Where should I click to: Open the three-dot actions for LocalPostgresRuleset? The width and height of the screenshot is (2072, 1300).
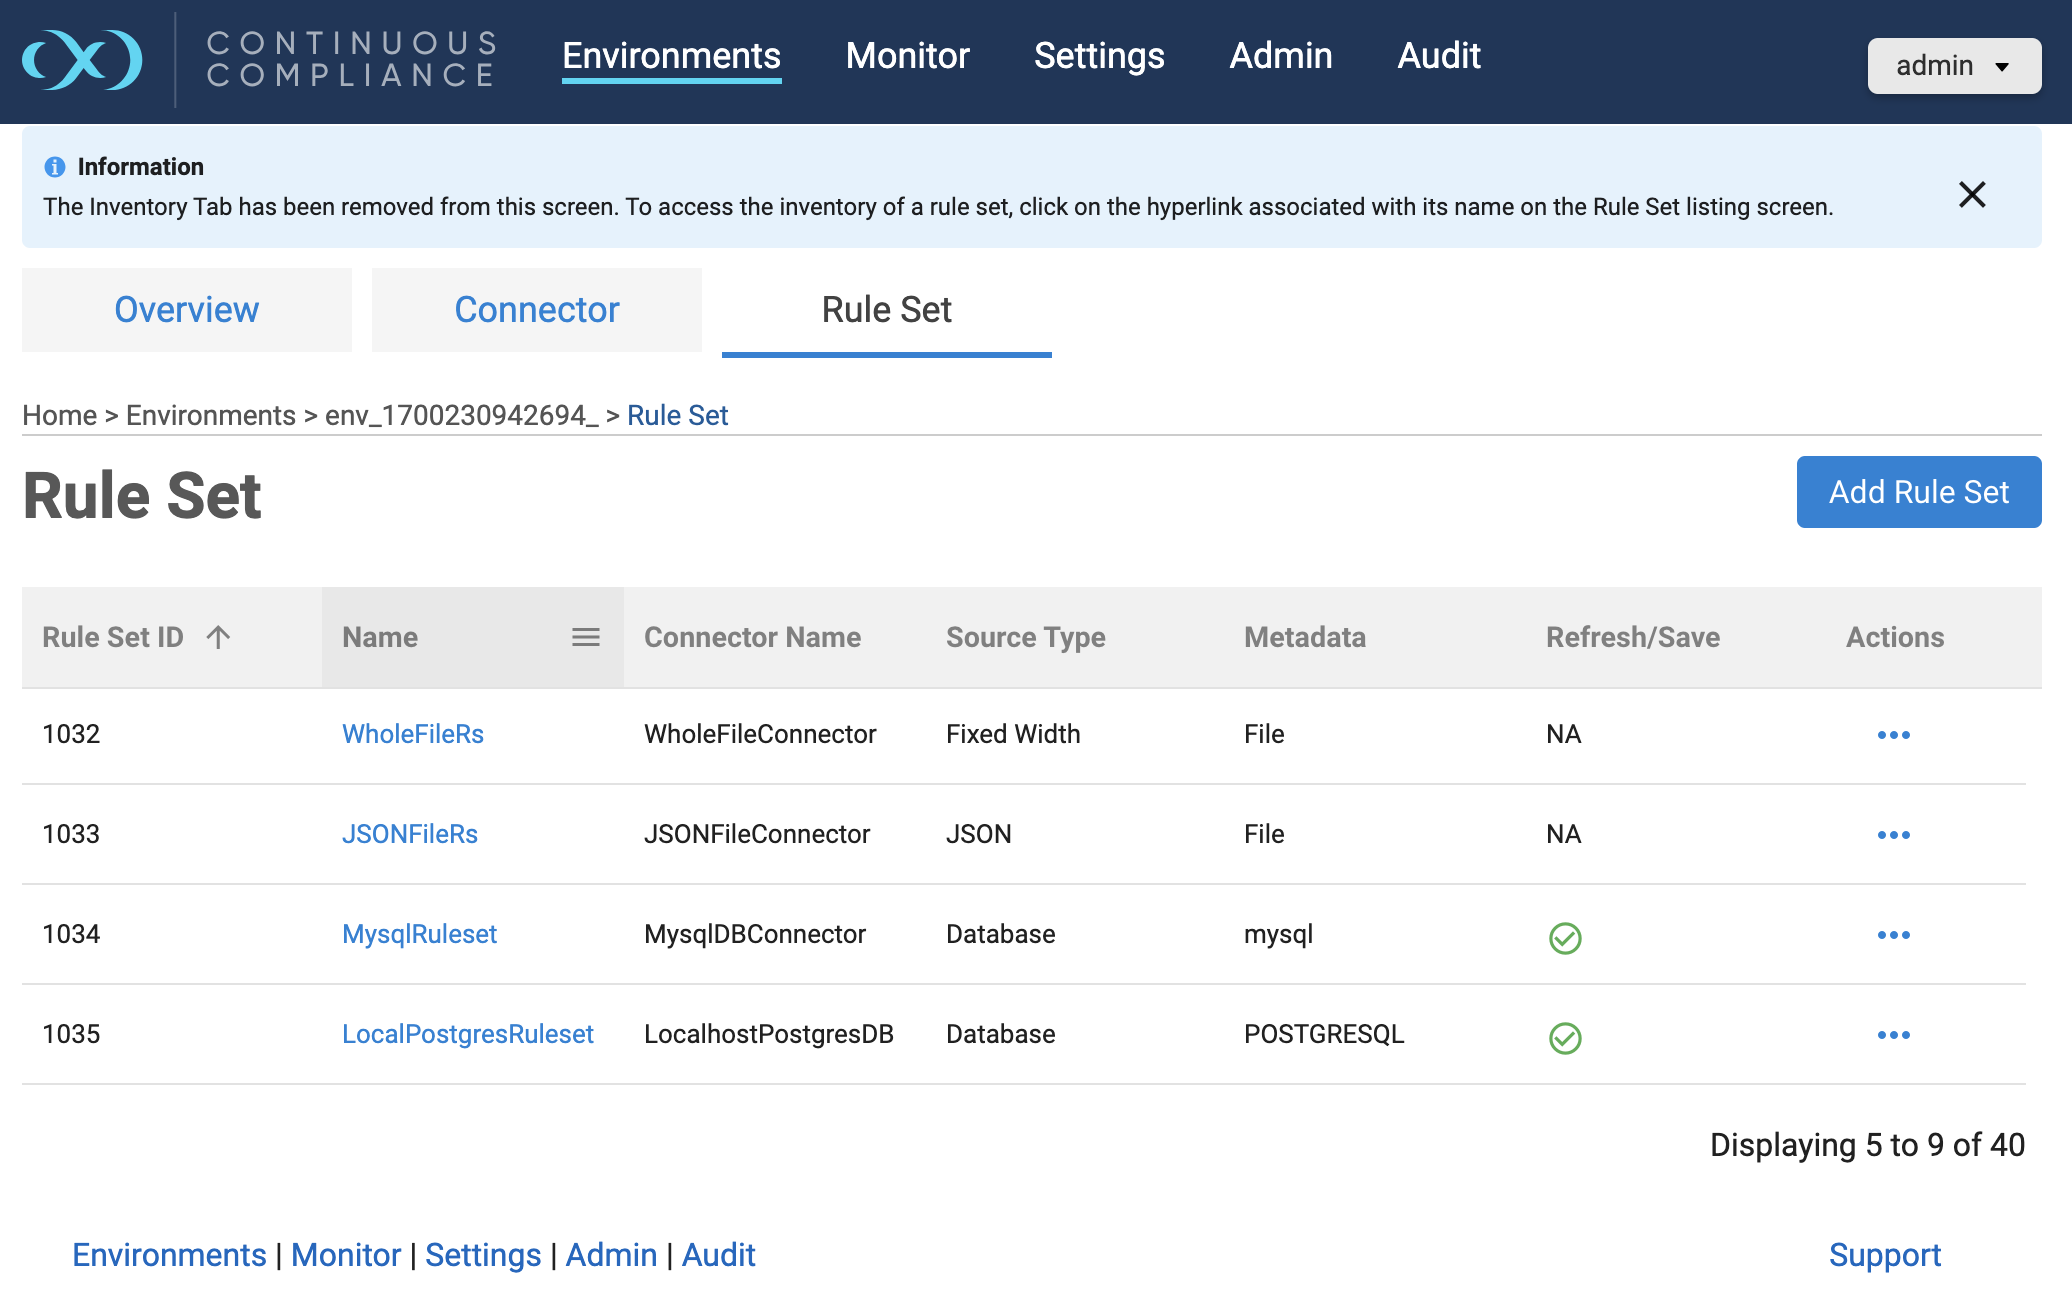(x=1893, y=1035)
